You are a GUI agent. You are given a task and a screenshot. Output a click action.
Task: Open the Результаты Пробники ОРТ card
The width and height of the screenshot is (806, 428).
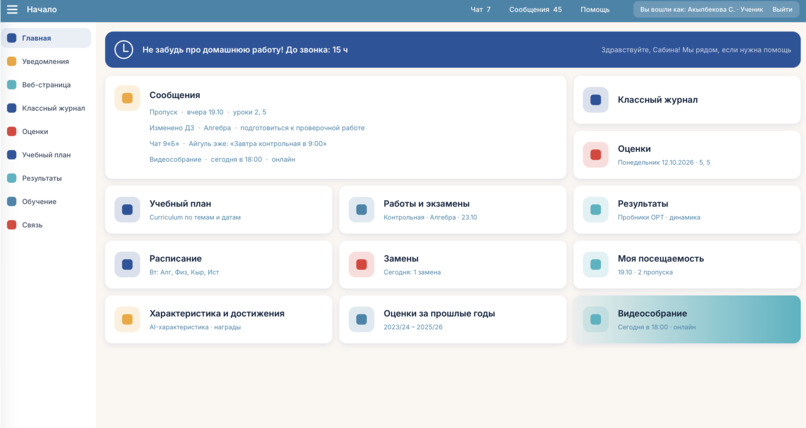[687, 210]
